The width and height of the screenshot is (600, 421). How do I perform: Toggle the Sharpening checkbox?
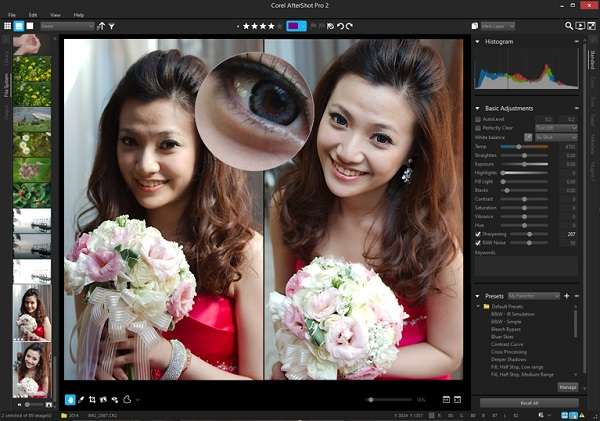click(478, 234)
